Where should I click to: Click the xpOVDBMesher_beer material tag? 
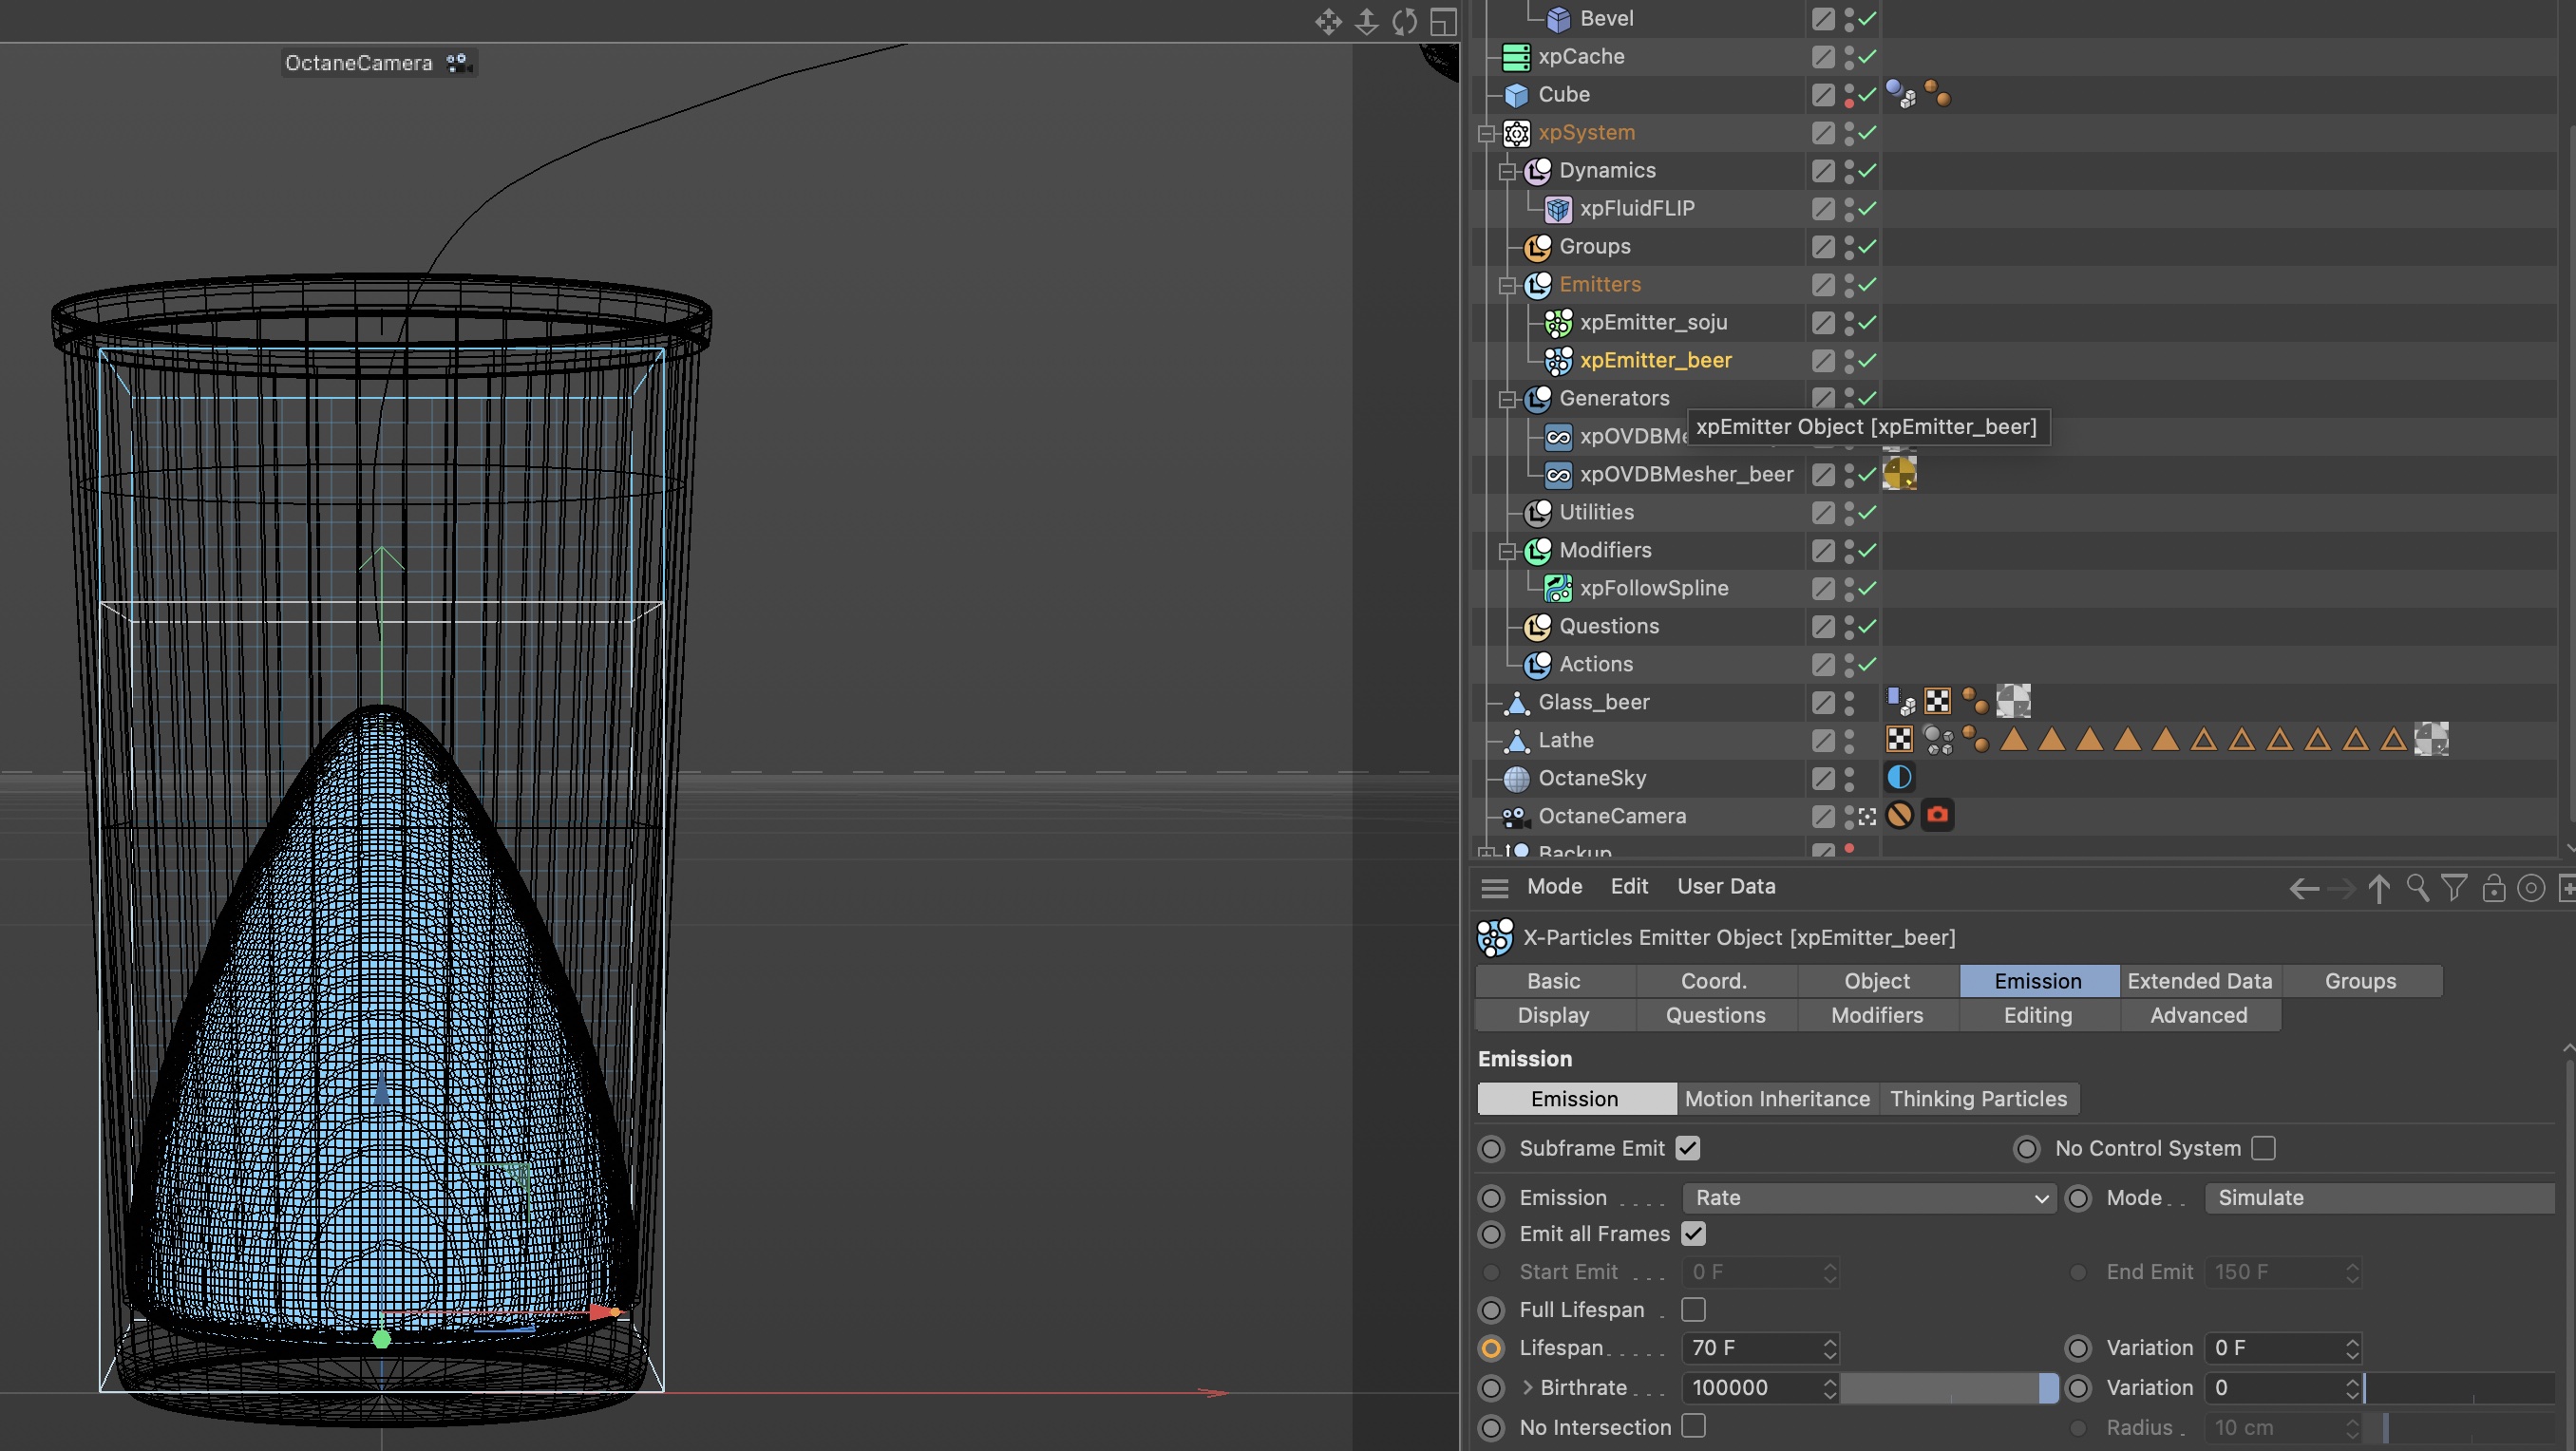(1899, 474)
